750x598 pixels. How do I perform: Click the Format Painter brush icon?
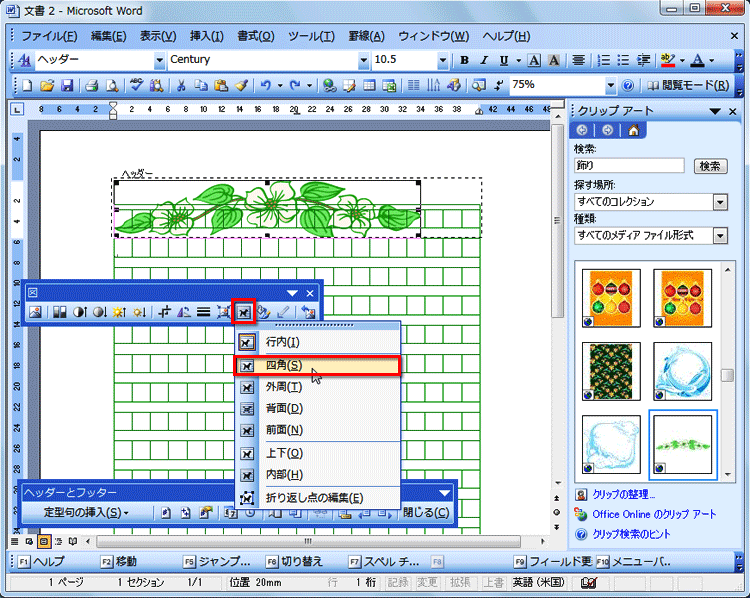(x=242, y=86)
